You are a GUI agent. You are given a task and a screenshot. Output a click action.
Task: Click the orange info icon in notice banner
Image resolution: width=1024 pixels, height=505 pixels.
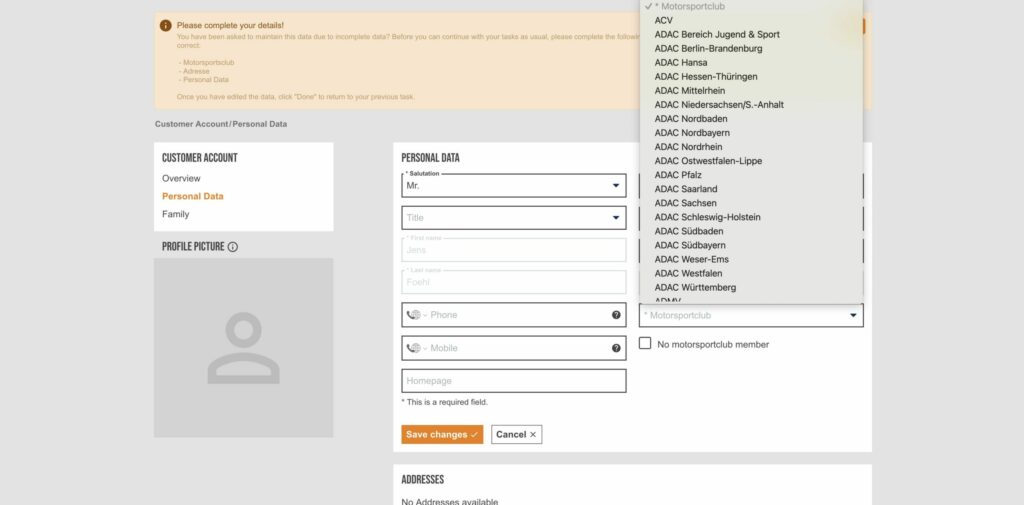pos(166,25)
